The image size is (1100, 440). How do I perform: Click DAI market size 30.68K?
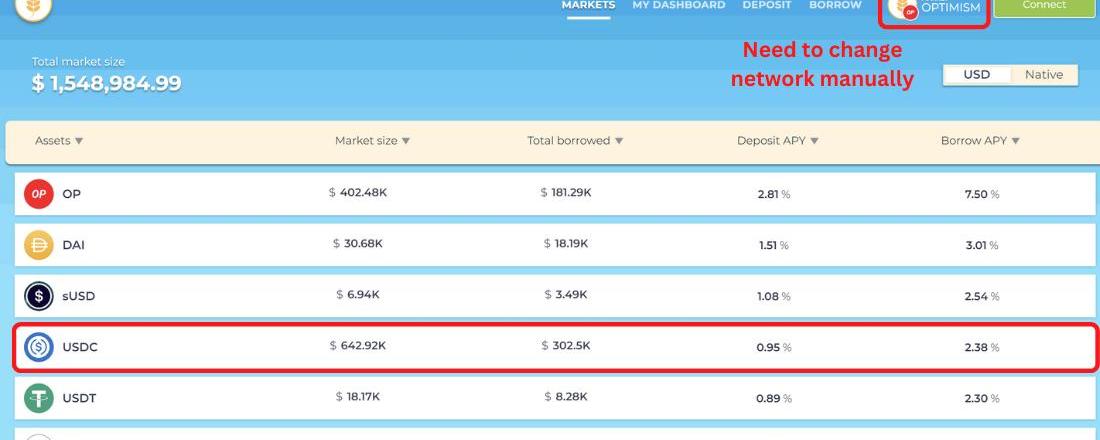[x=358, y=244]
